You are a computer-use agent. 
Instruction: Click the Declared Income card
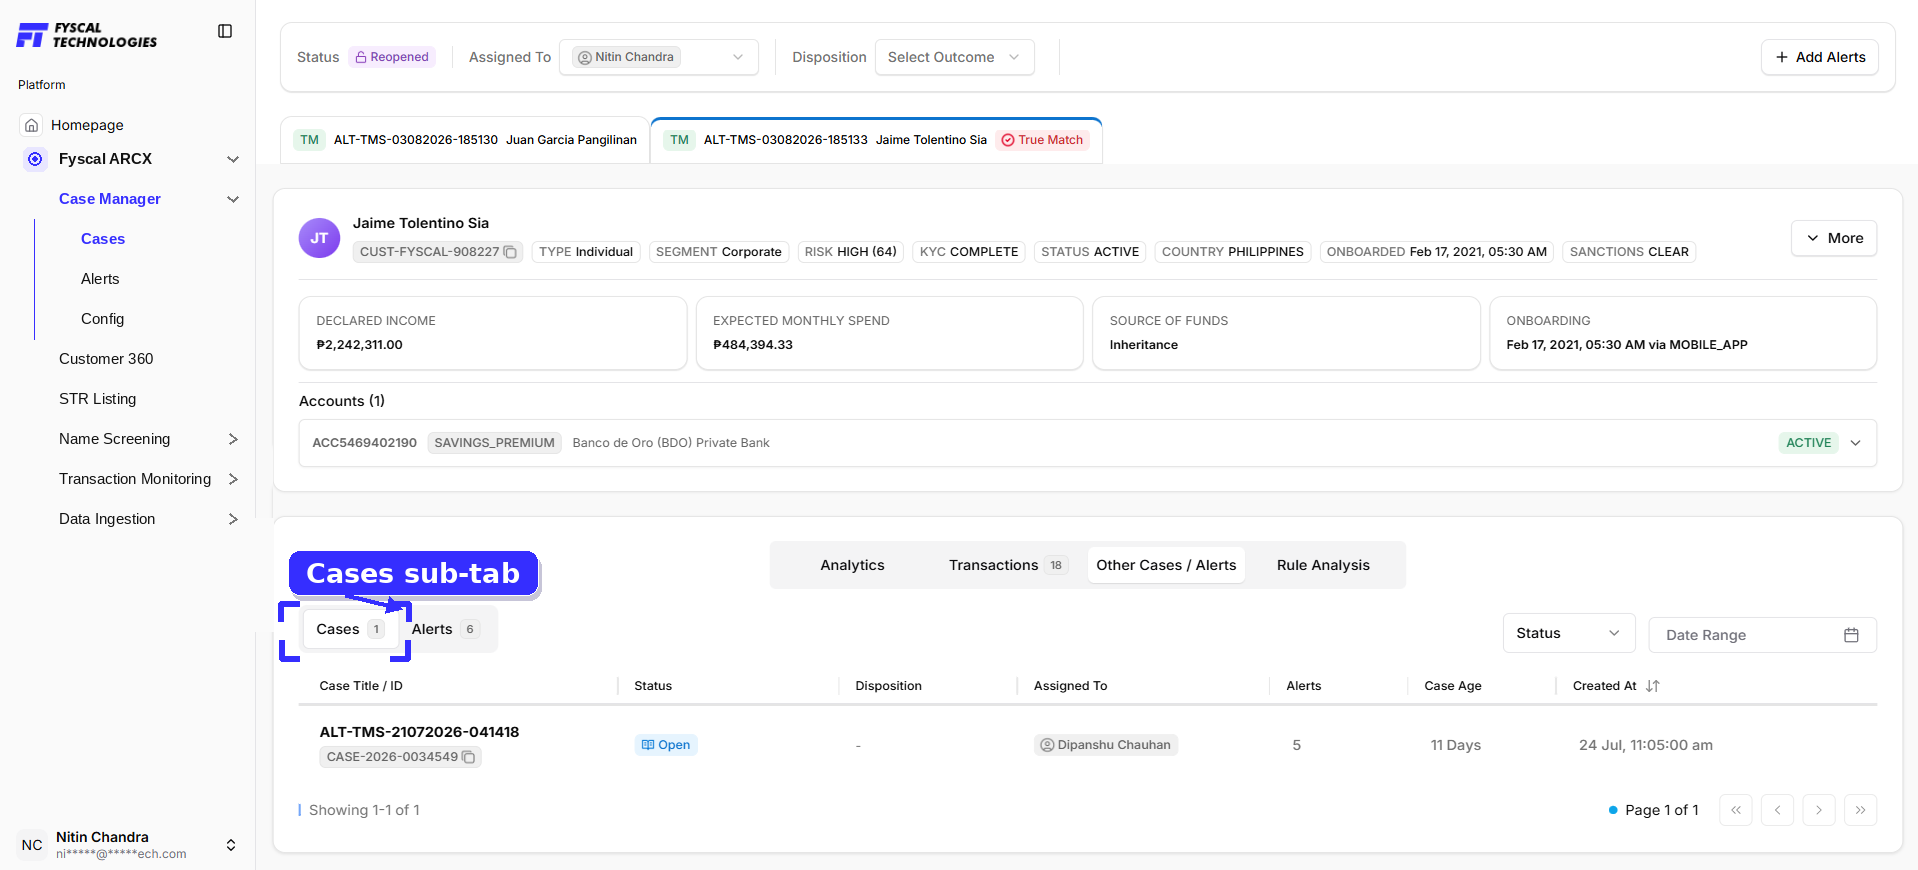click(x=493, y=333)
